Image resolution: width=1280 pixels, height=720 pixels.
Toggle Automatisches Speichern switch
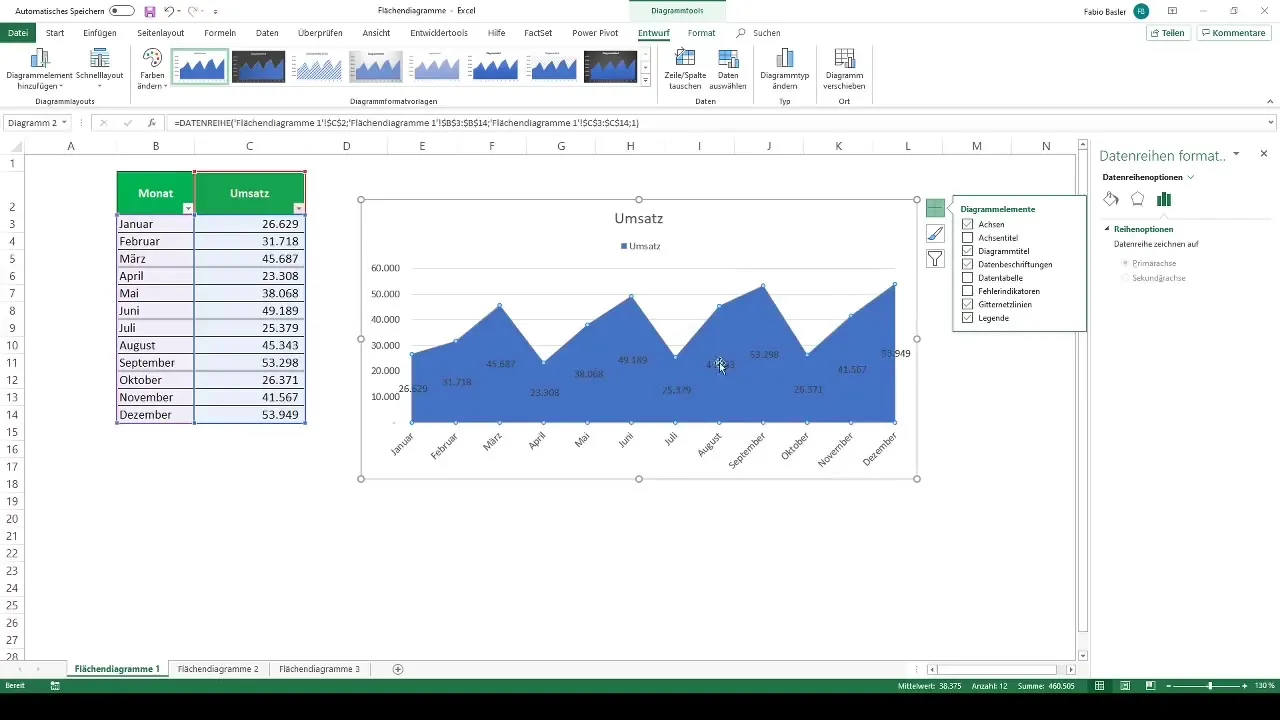[x=122, y=11]
